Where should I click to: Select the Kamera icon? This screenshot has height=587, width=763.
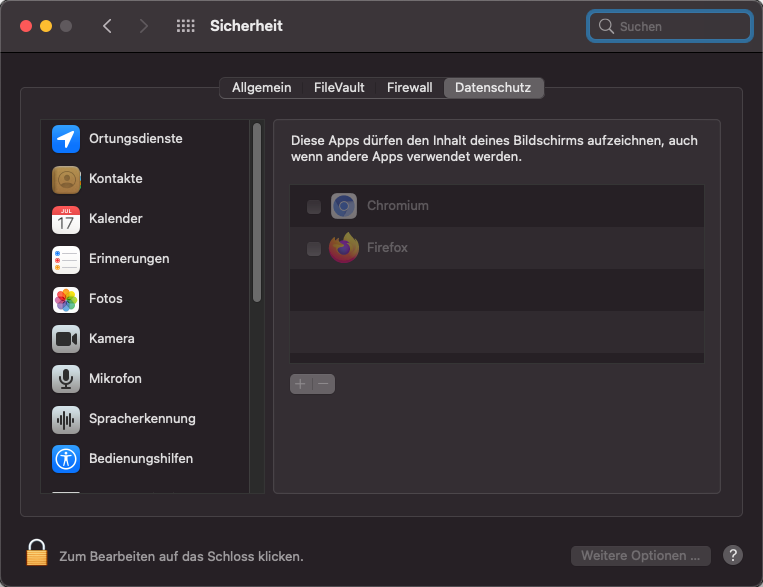[x=66, y=339]
